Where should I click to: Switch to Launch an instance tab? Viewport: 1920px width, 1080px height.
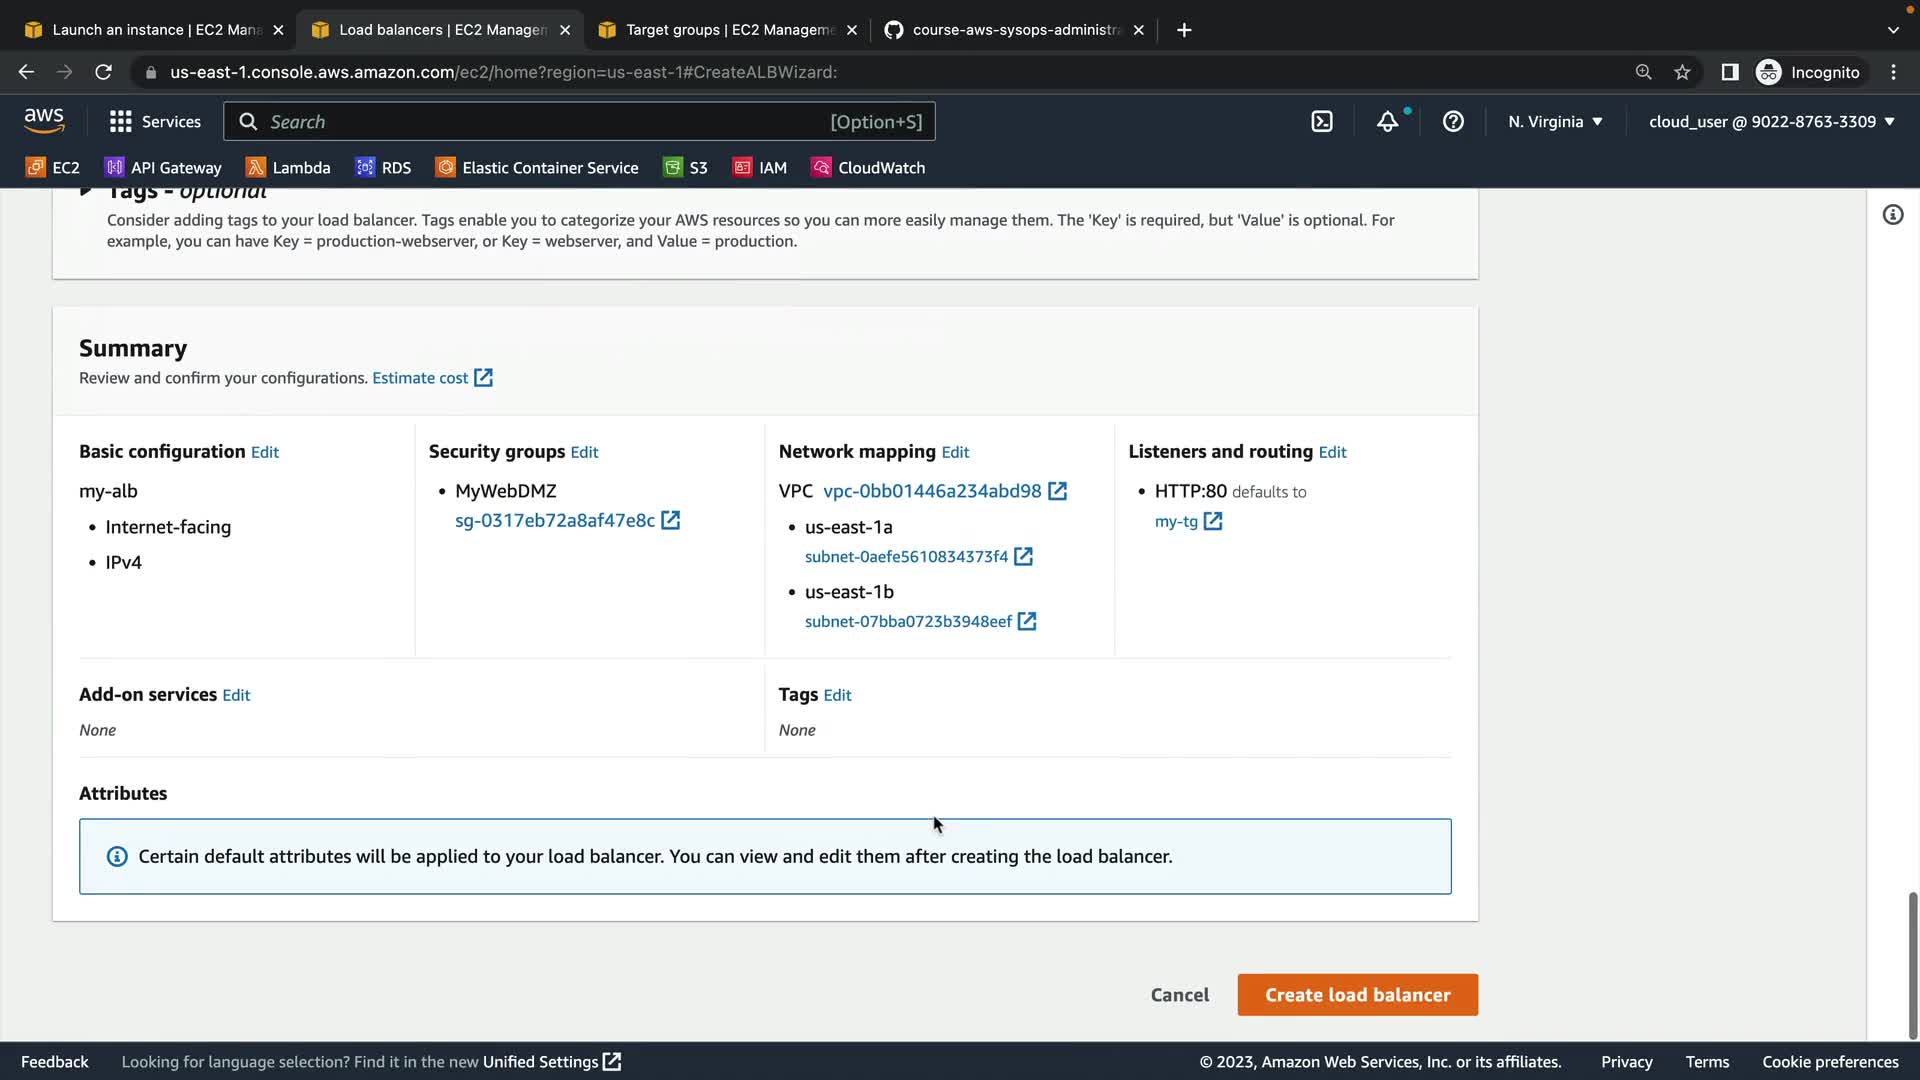155,30
